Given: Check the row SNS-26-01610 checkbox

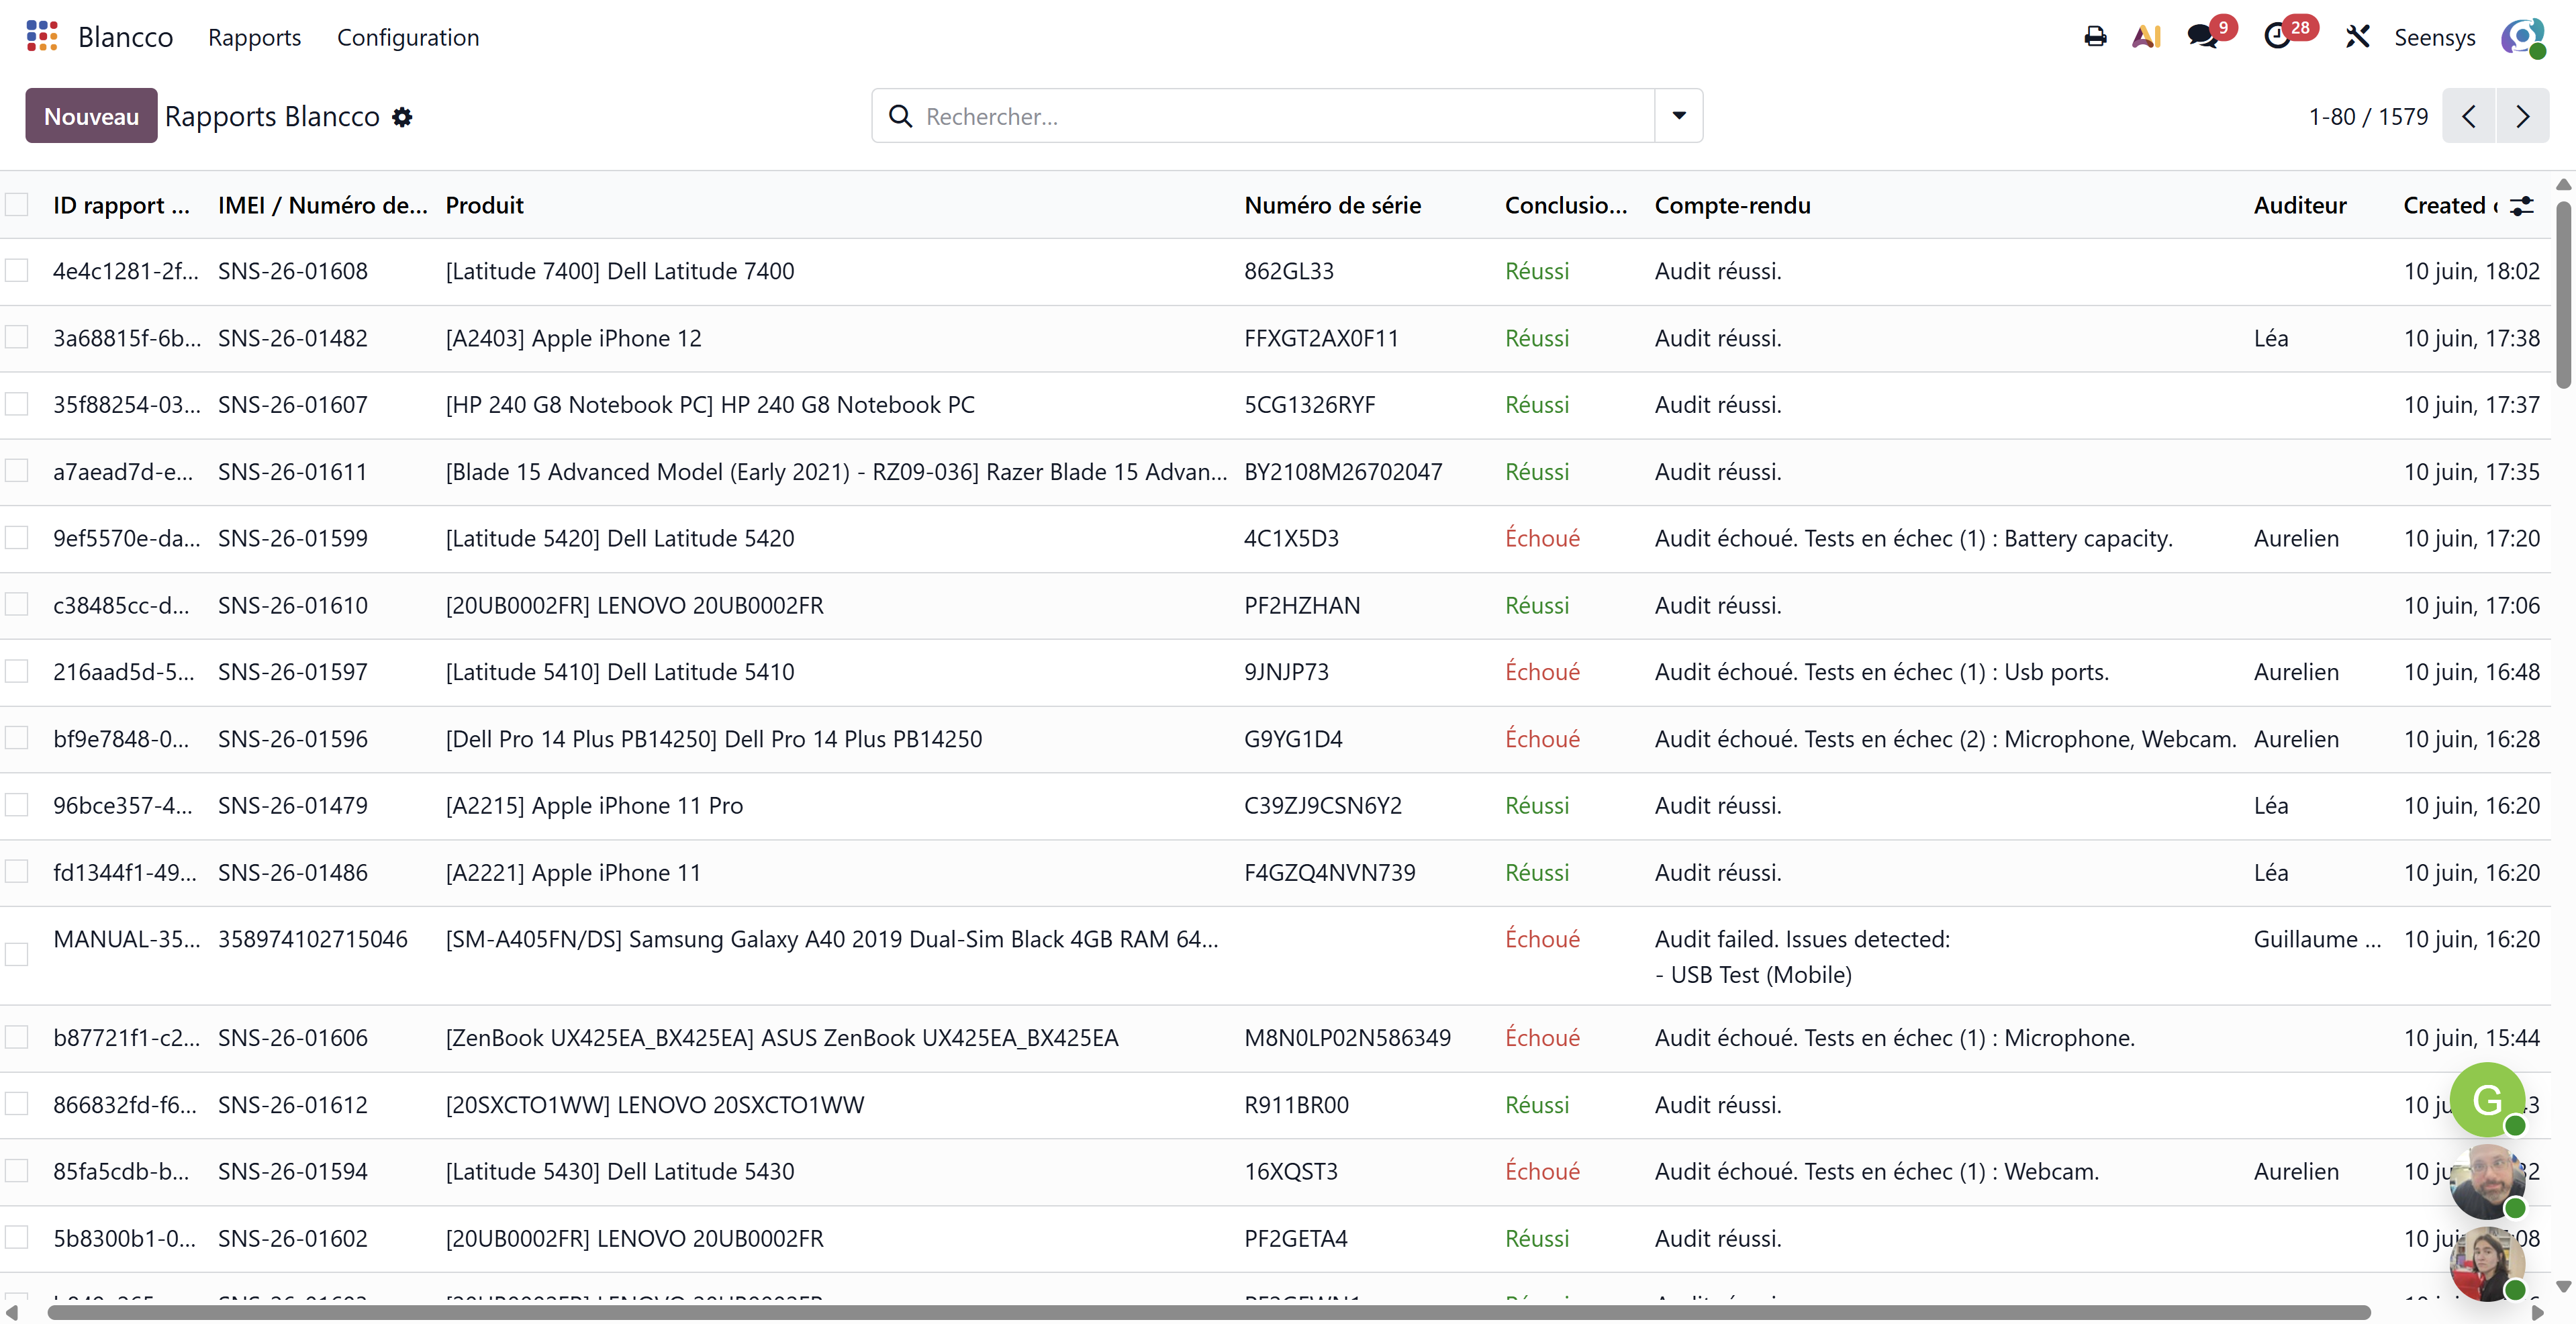Looking at the screenshot, I should tap(17, 605).
